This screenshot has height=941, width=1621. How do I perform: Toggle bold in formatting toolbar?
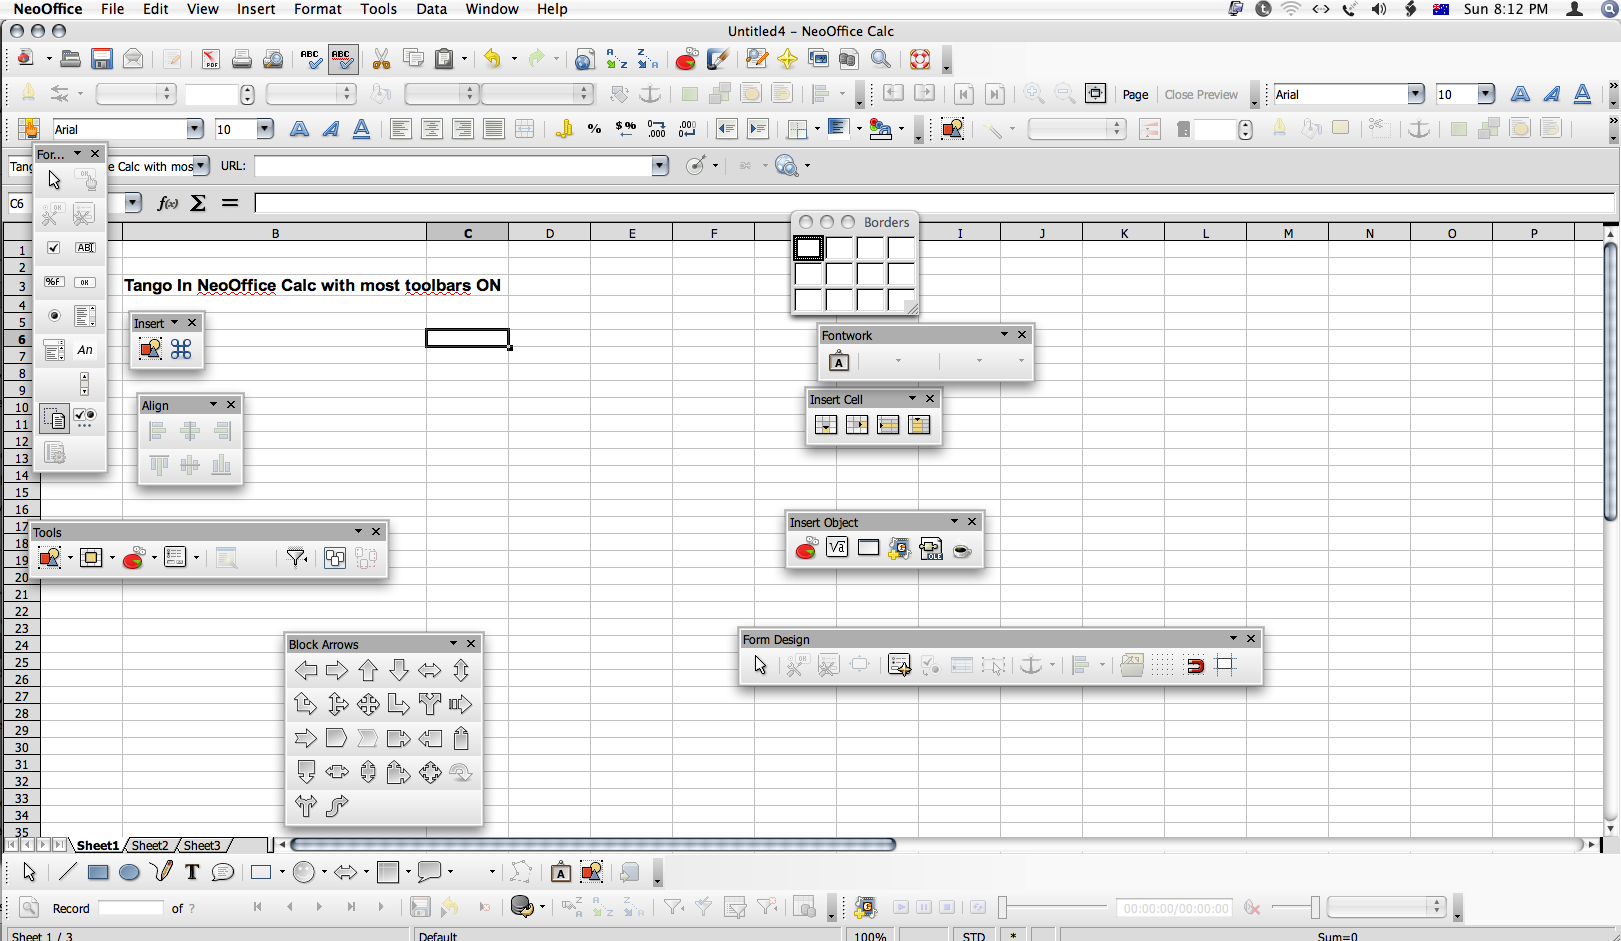(299, 129)
